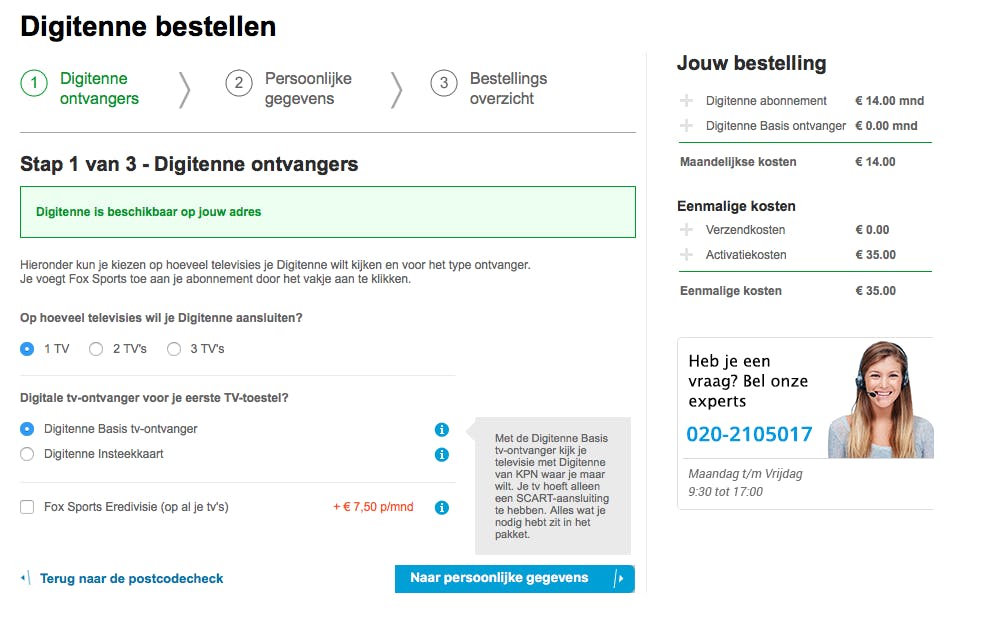Click step 1 circle icon

[x=34, y=84]
